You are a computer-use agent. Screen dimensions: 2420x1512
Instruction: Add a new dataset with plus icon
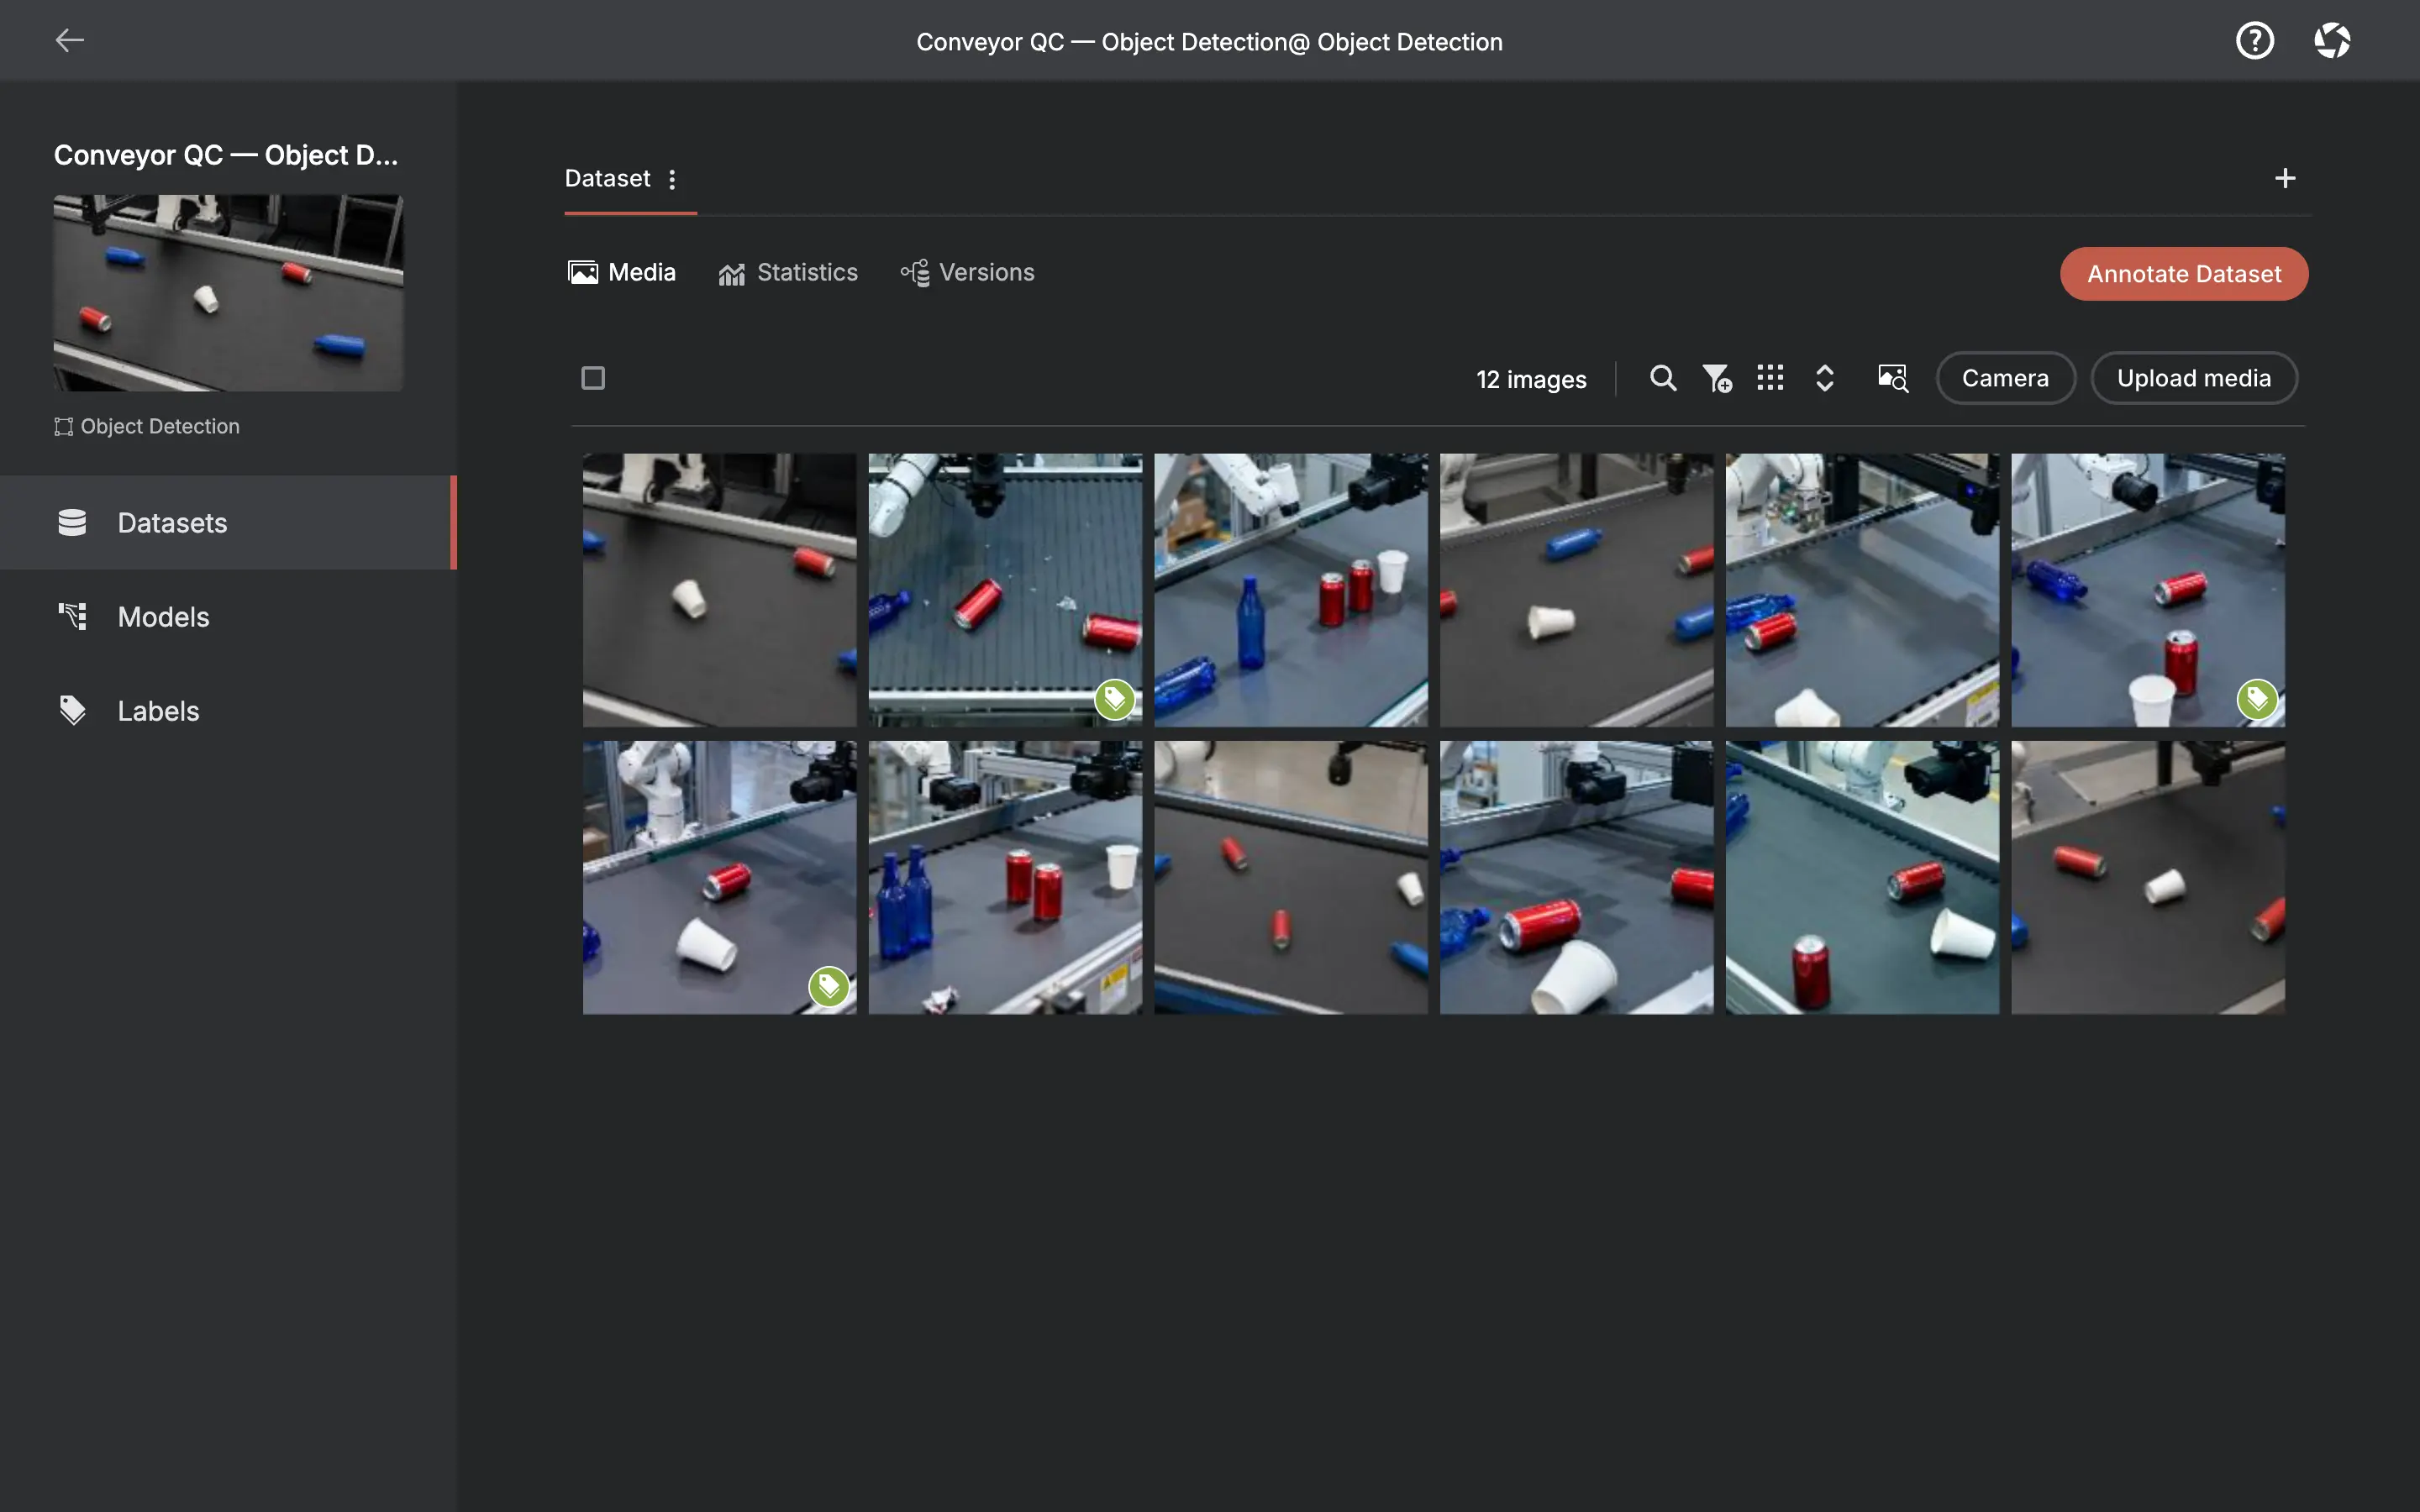point(2285,178)
